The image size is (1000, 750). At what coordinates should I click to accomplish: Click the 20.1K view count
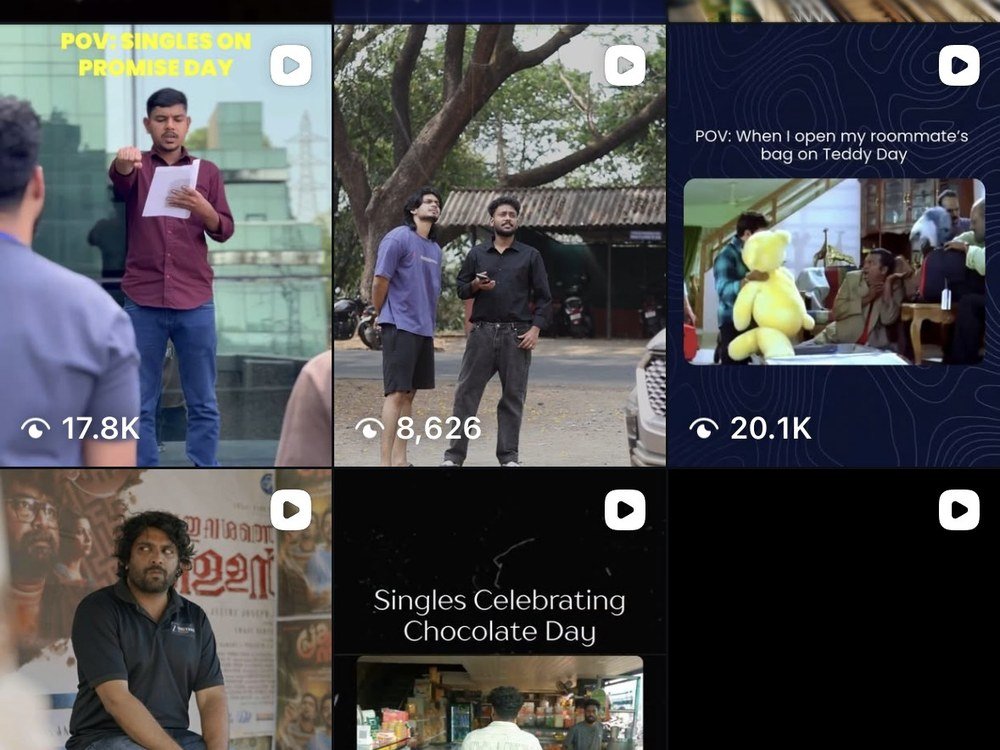[771, 428]
